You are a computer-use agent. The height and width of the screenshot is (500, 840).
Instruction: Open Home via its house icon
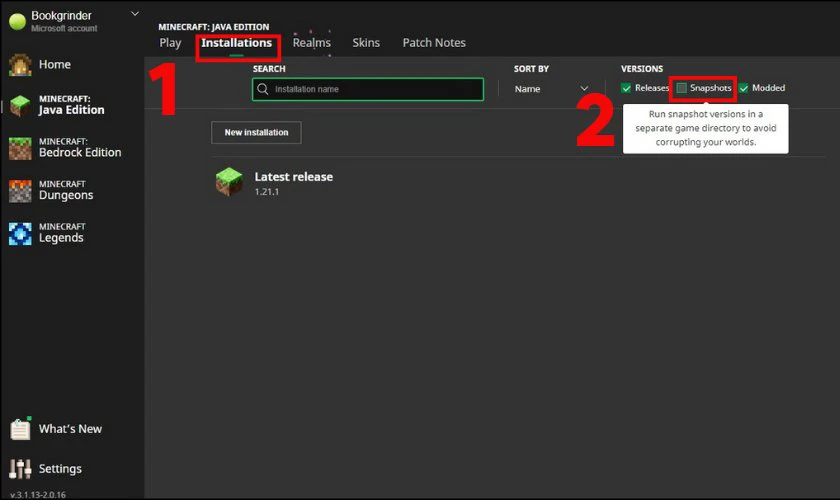tap(20, 65)
